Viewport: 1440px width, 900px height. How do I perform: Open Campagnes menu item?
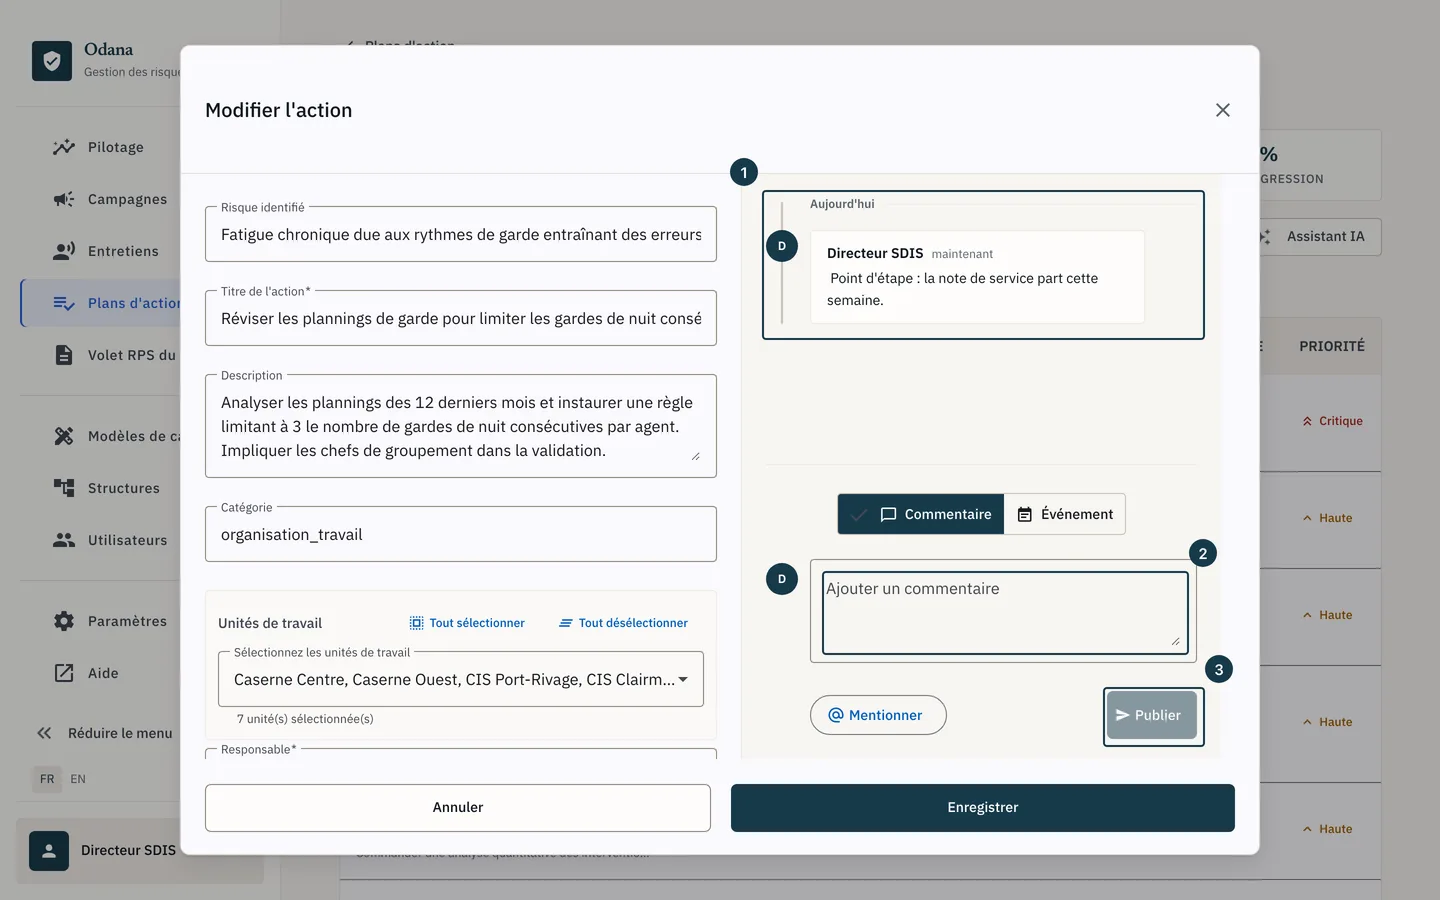(x=128, y=199)
